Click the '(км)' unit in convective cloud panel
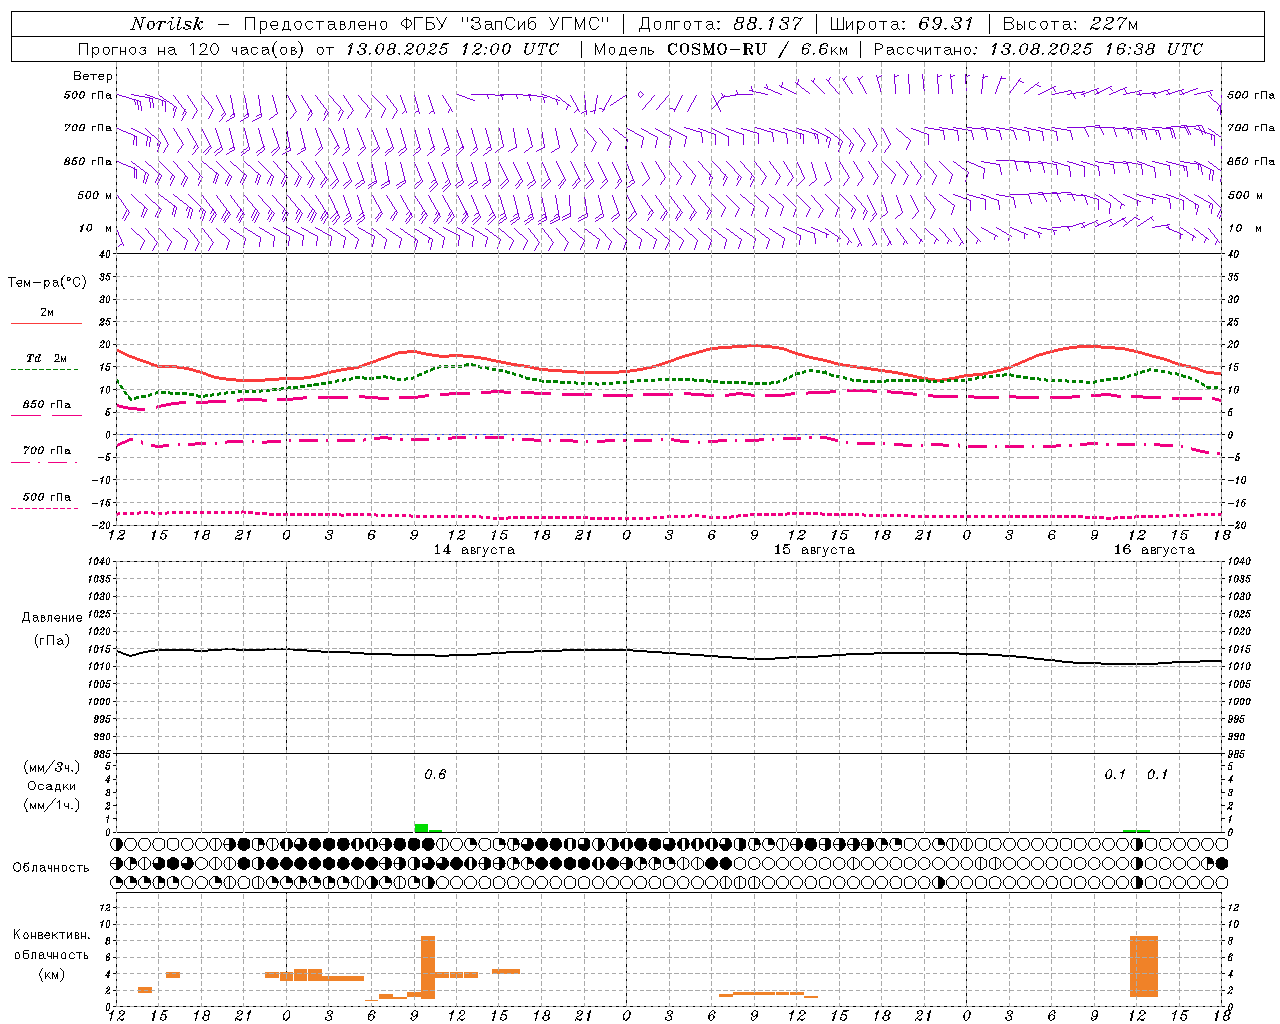Screen dimensions: 1280x1024 tap(52, 974)
